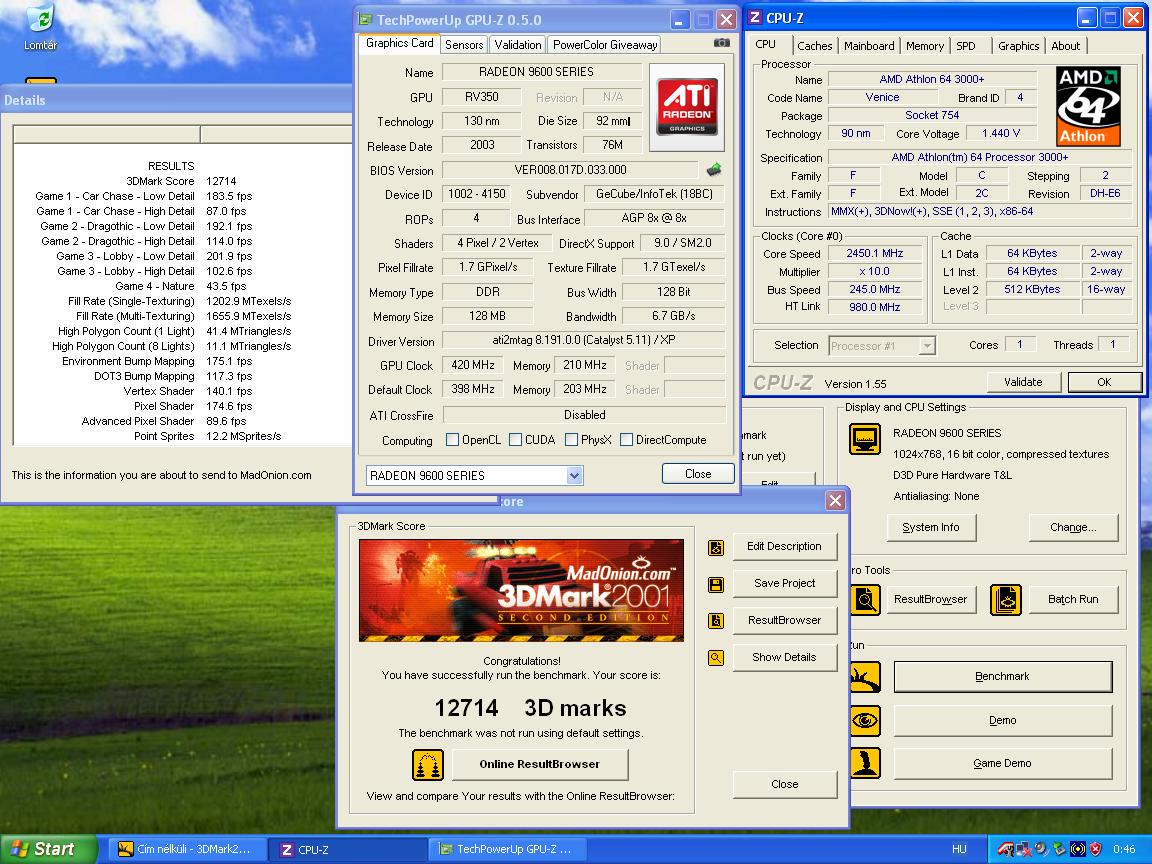Enable the DirectCompute checkbox in GPU-Z
The height and width of the screenshot is (864, 1152).
(627, 440)
